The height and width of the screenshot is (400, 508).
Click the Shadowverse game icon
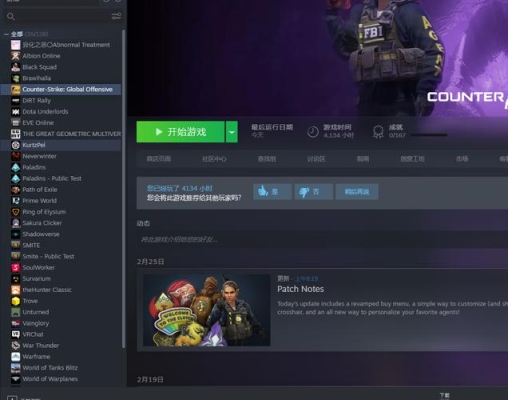coord(16,234)
